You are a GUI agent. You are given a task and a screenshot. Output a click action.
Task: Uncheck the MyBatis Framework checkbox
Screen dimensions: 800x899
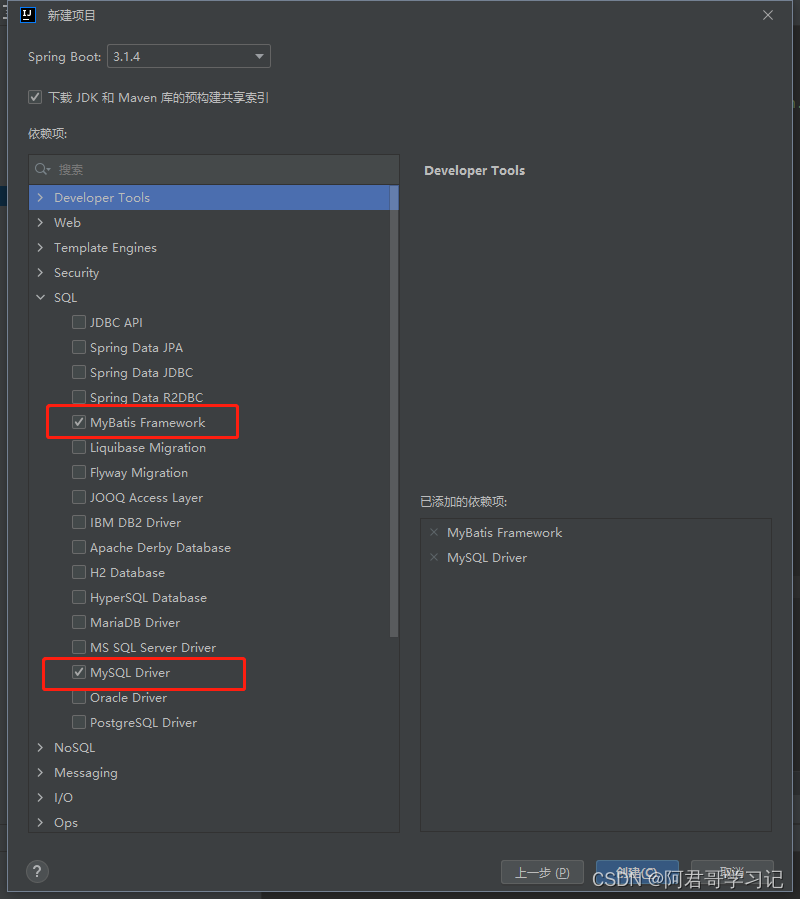point(79,423)
